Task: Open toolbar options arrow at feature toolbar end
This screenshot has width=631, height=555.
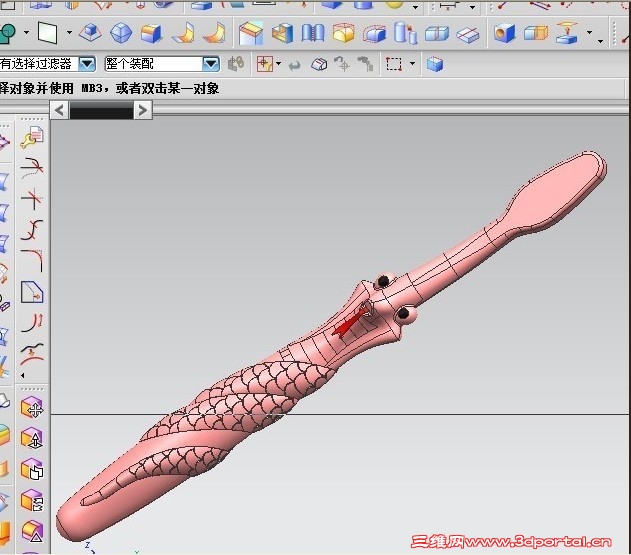Action: coord(600,41)
